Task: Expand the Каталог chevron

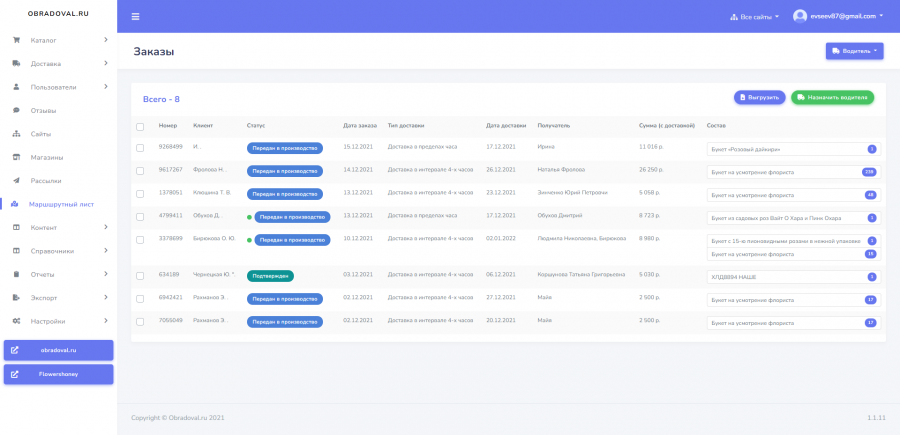Action: (x=106, y=40)
